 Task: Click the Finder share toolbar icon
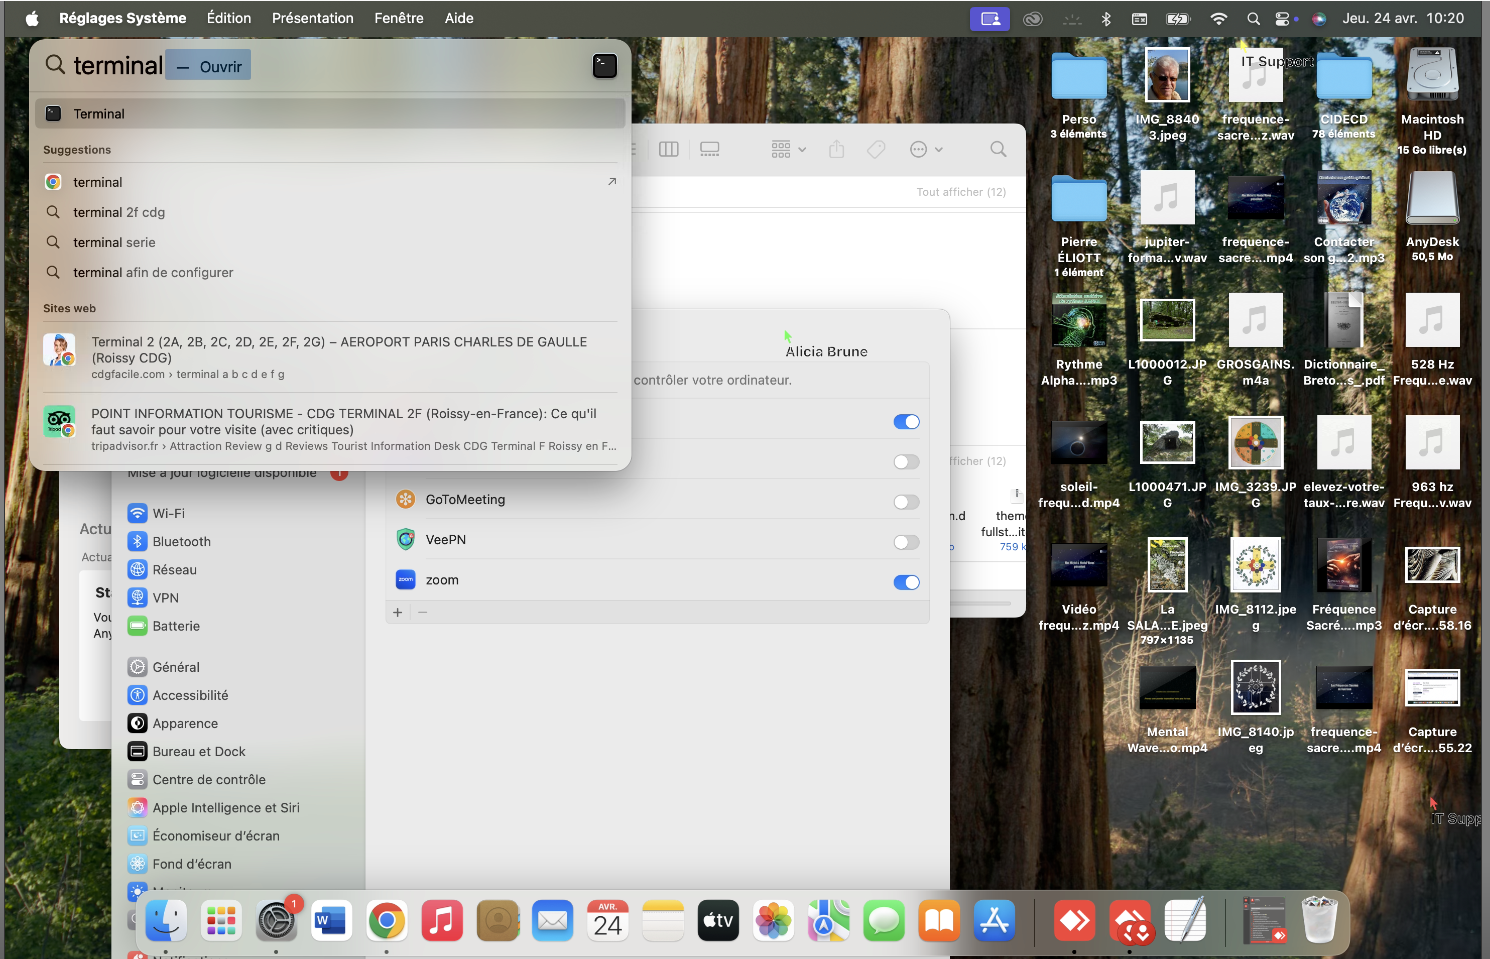point(837,149)
